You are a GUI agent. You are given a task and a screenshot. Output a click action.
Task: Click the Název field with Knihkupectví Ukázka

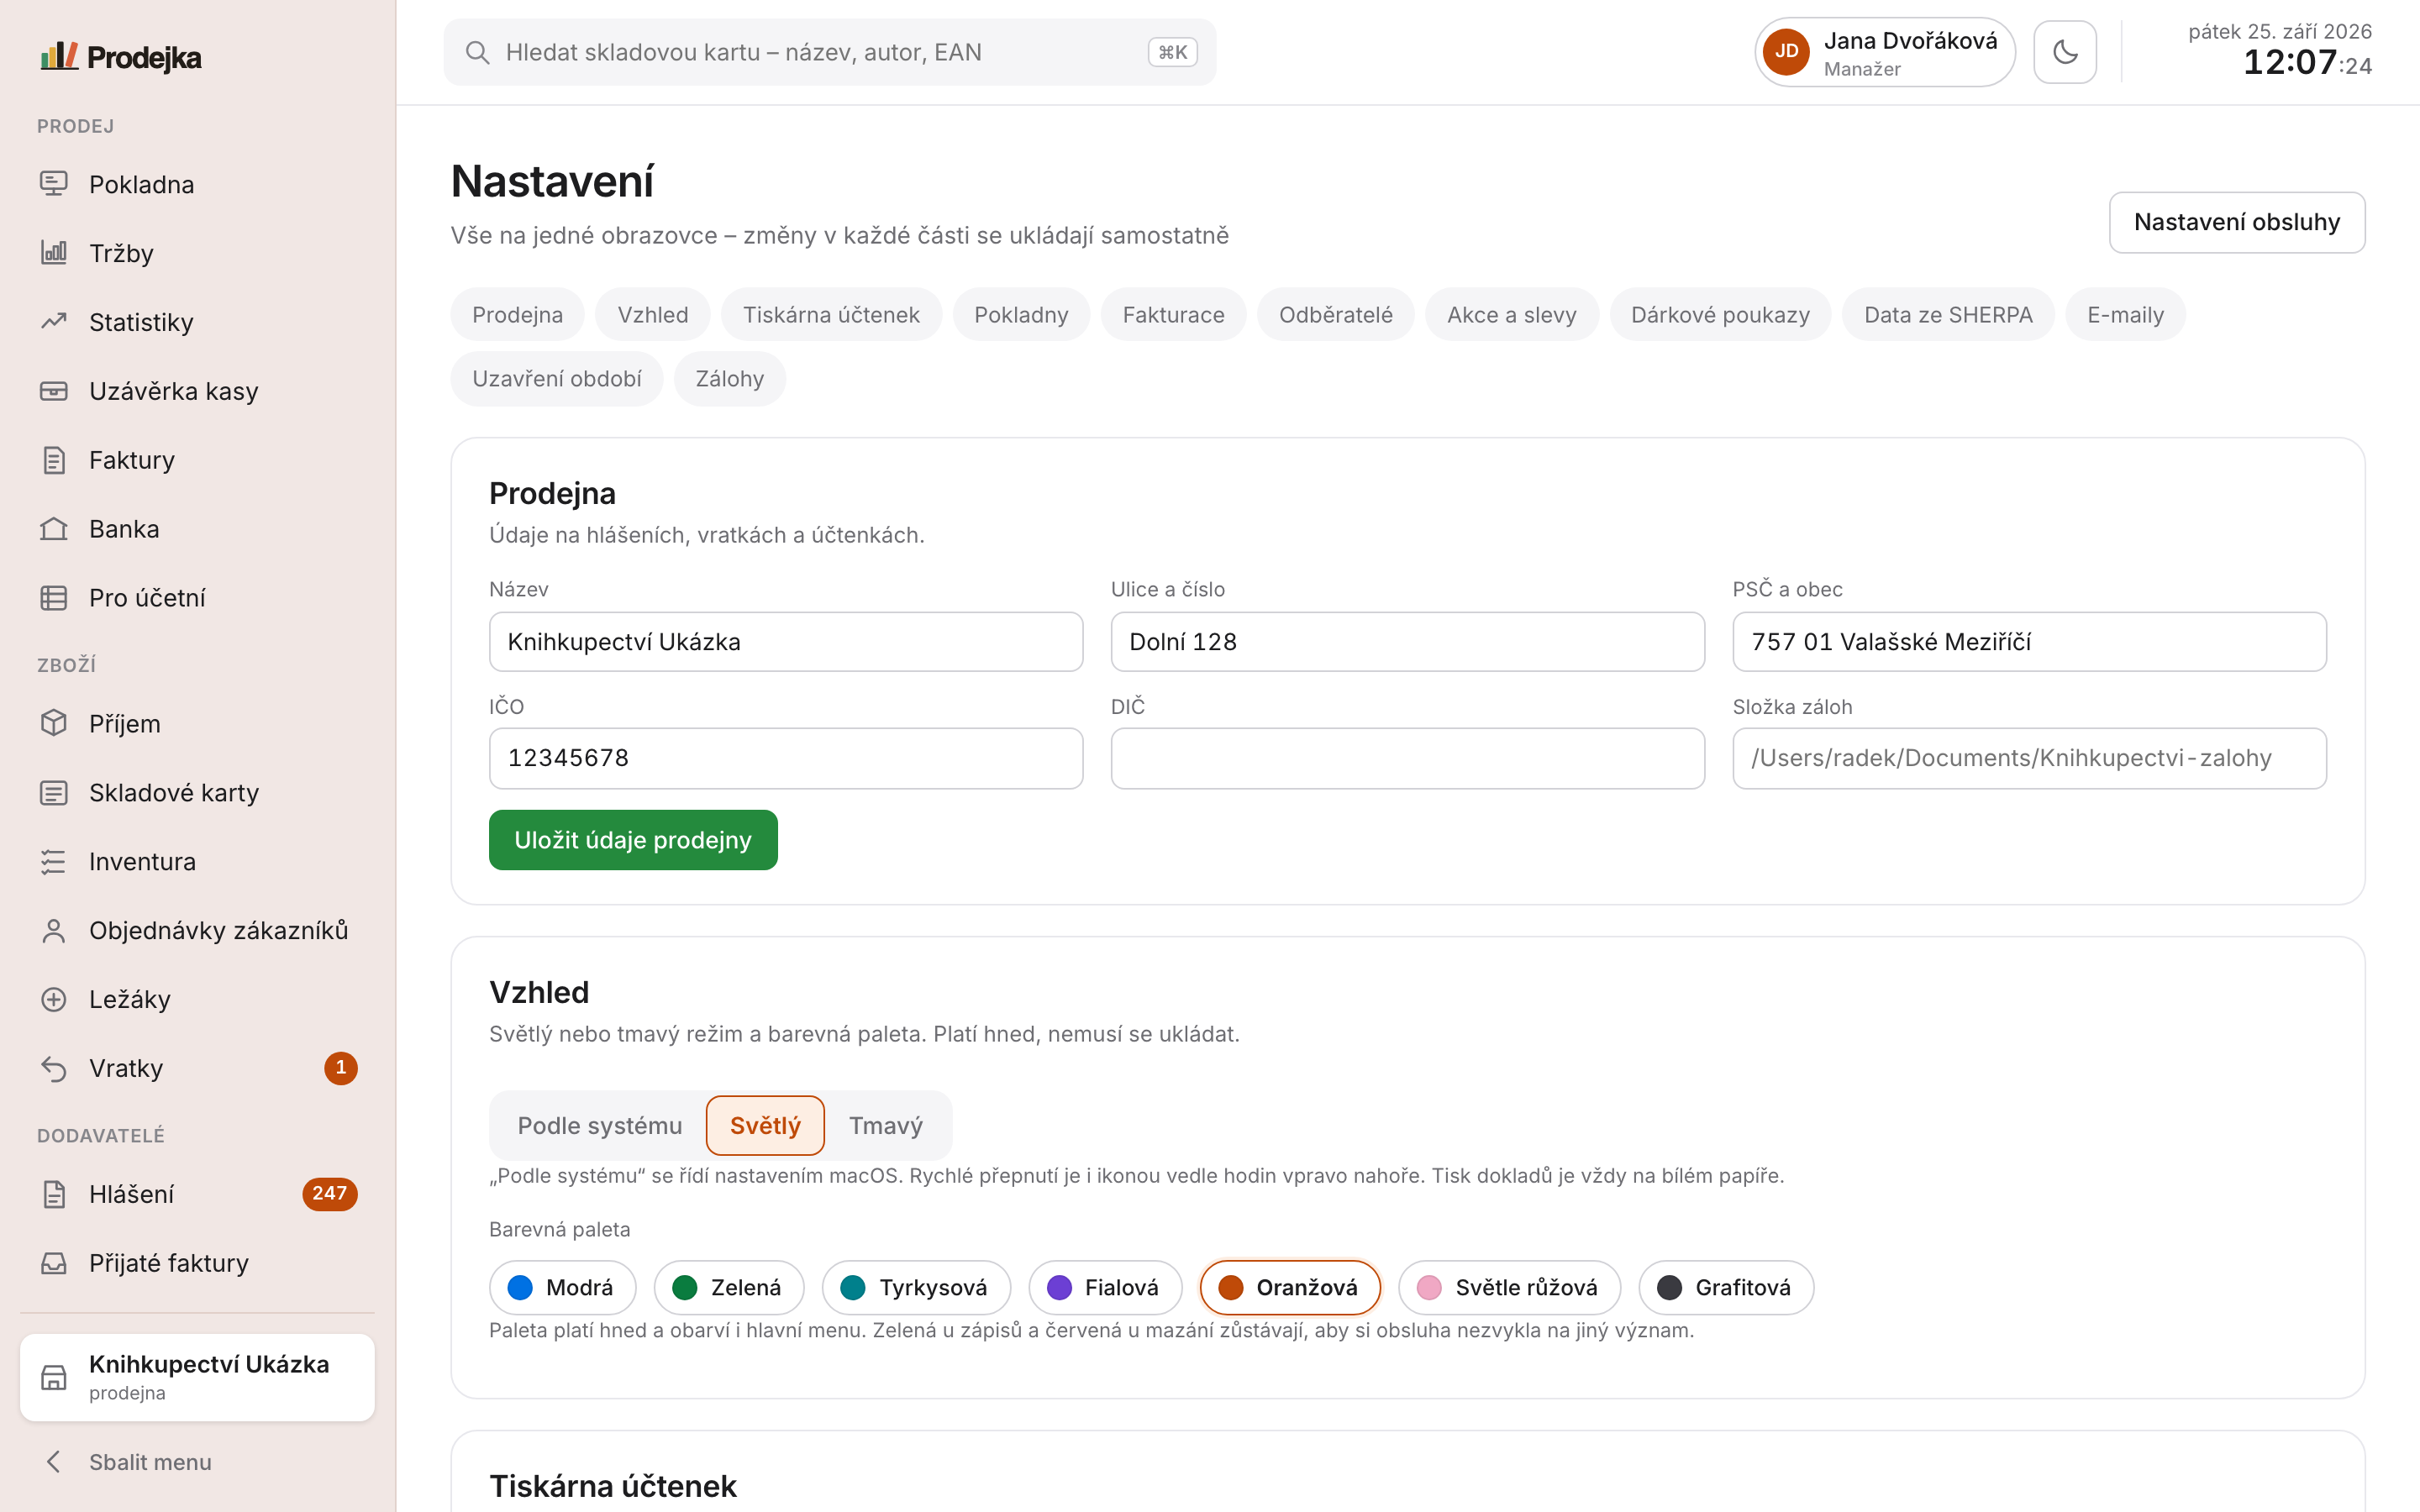(785, 642)
